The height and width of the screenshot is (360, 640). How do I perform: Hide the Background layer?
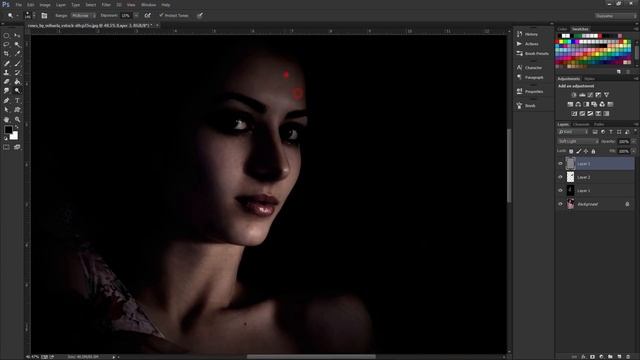point(560,204)
